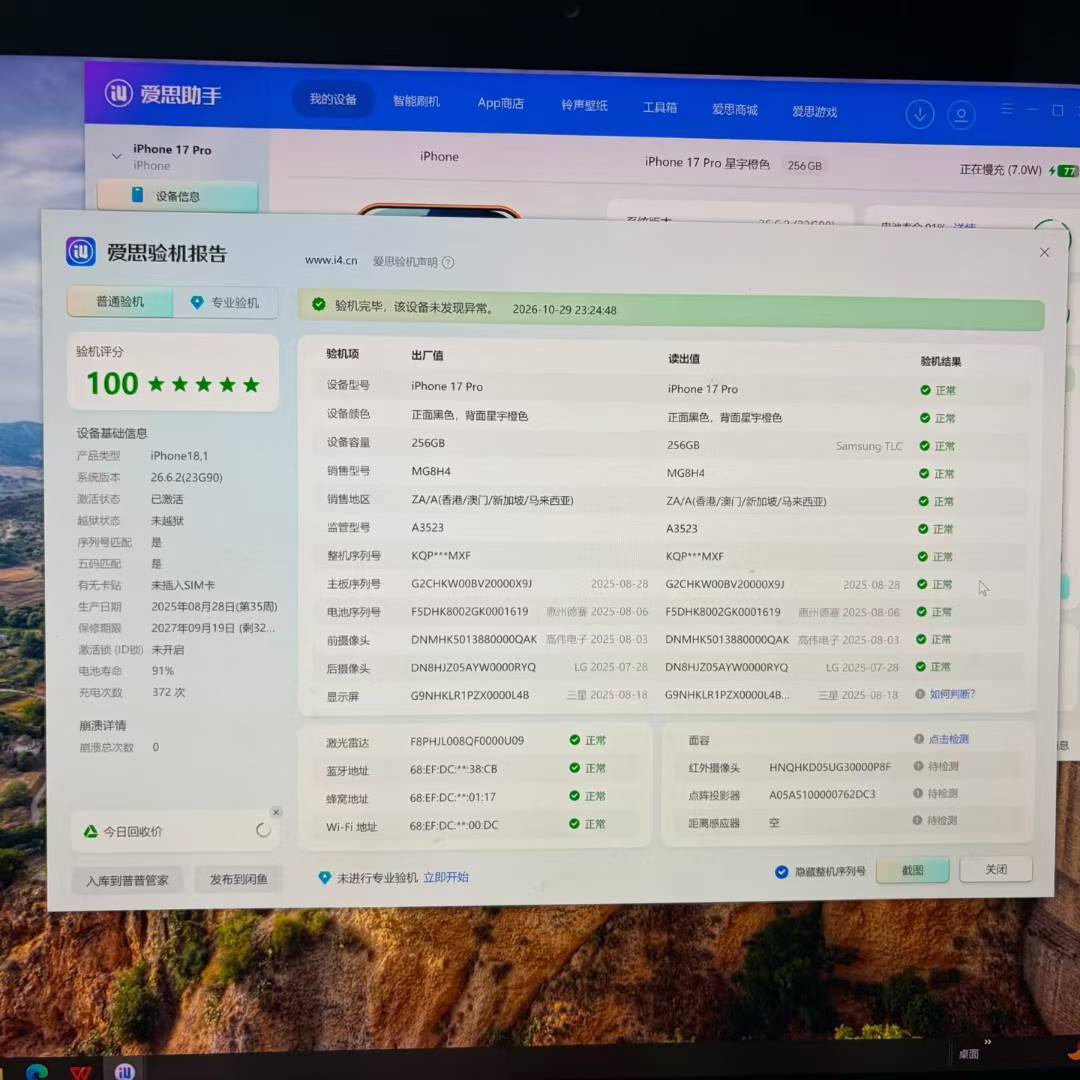1080x1080 pixels.
Task: Open the App商店 tab
Action: 501,103
